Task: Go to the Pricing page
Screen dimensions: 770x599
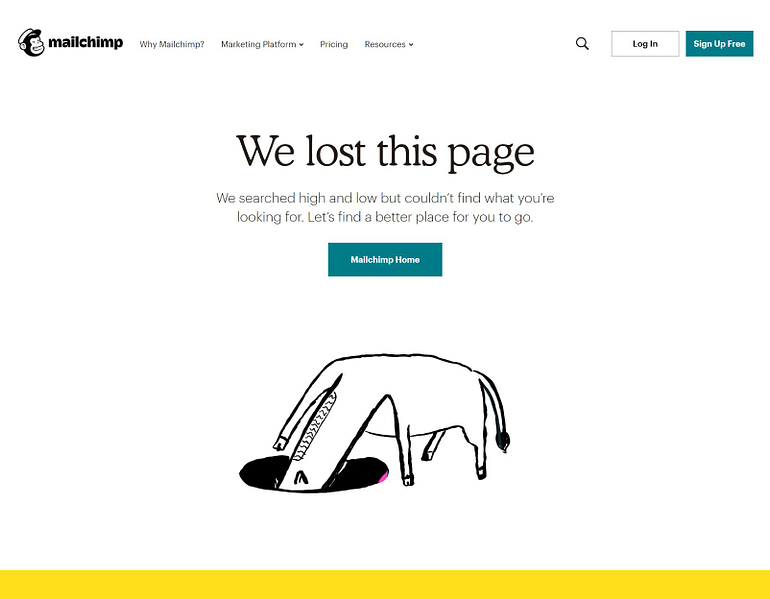Action: (x=334, y=44)
